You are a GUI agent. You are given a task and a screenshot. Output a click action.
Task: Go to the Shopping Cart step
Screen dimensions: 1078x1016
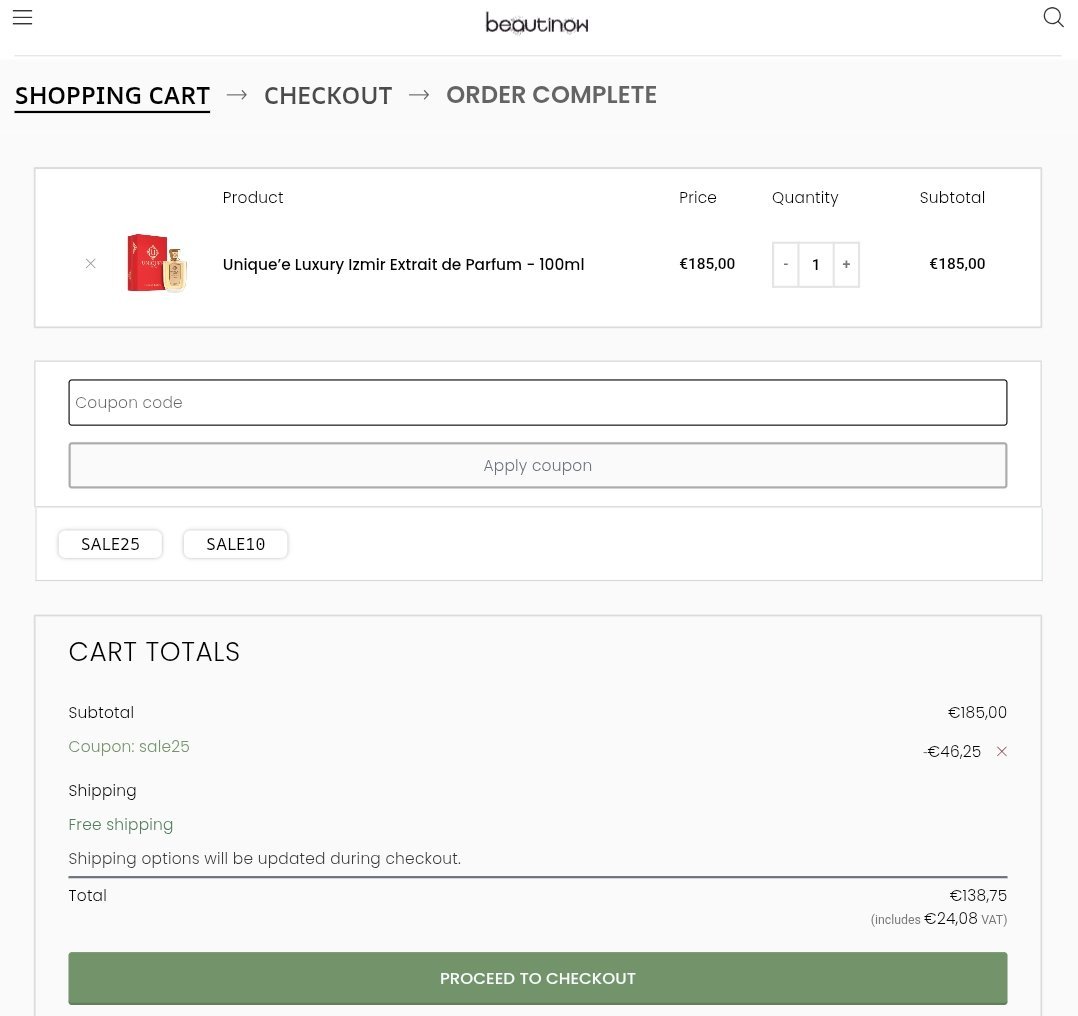click(112, 96)
